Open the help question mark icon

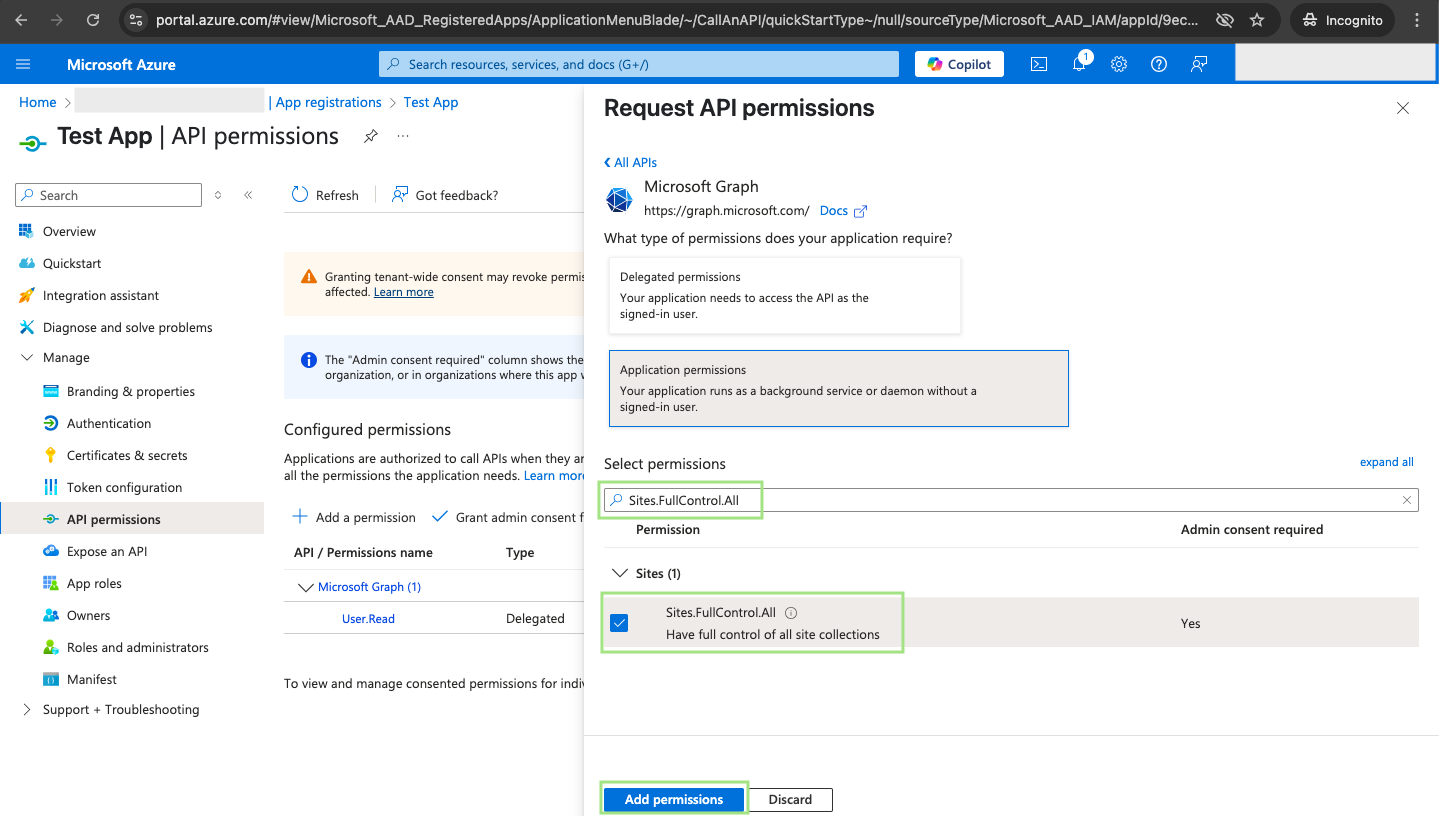point(1159,64)
